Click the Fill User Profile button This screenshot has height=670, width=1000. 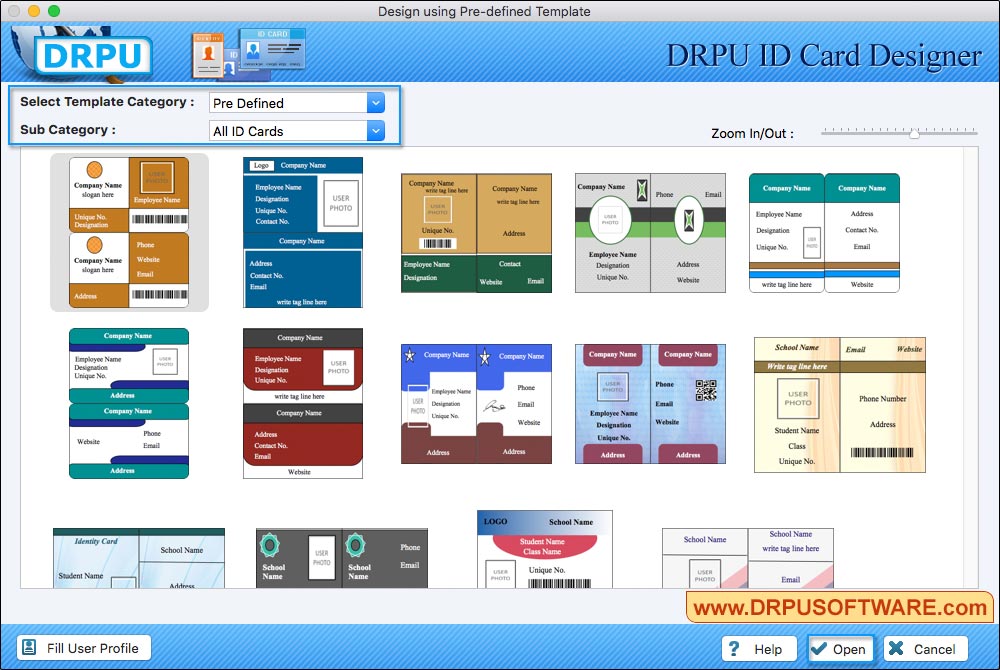(x=85, y=648)
